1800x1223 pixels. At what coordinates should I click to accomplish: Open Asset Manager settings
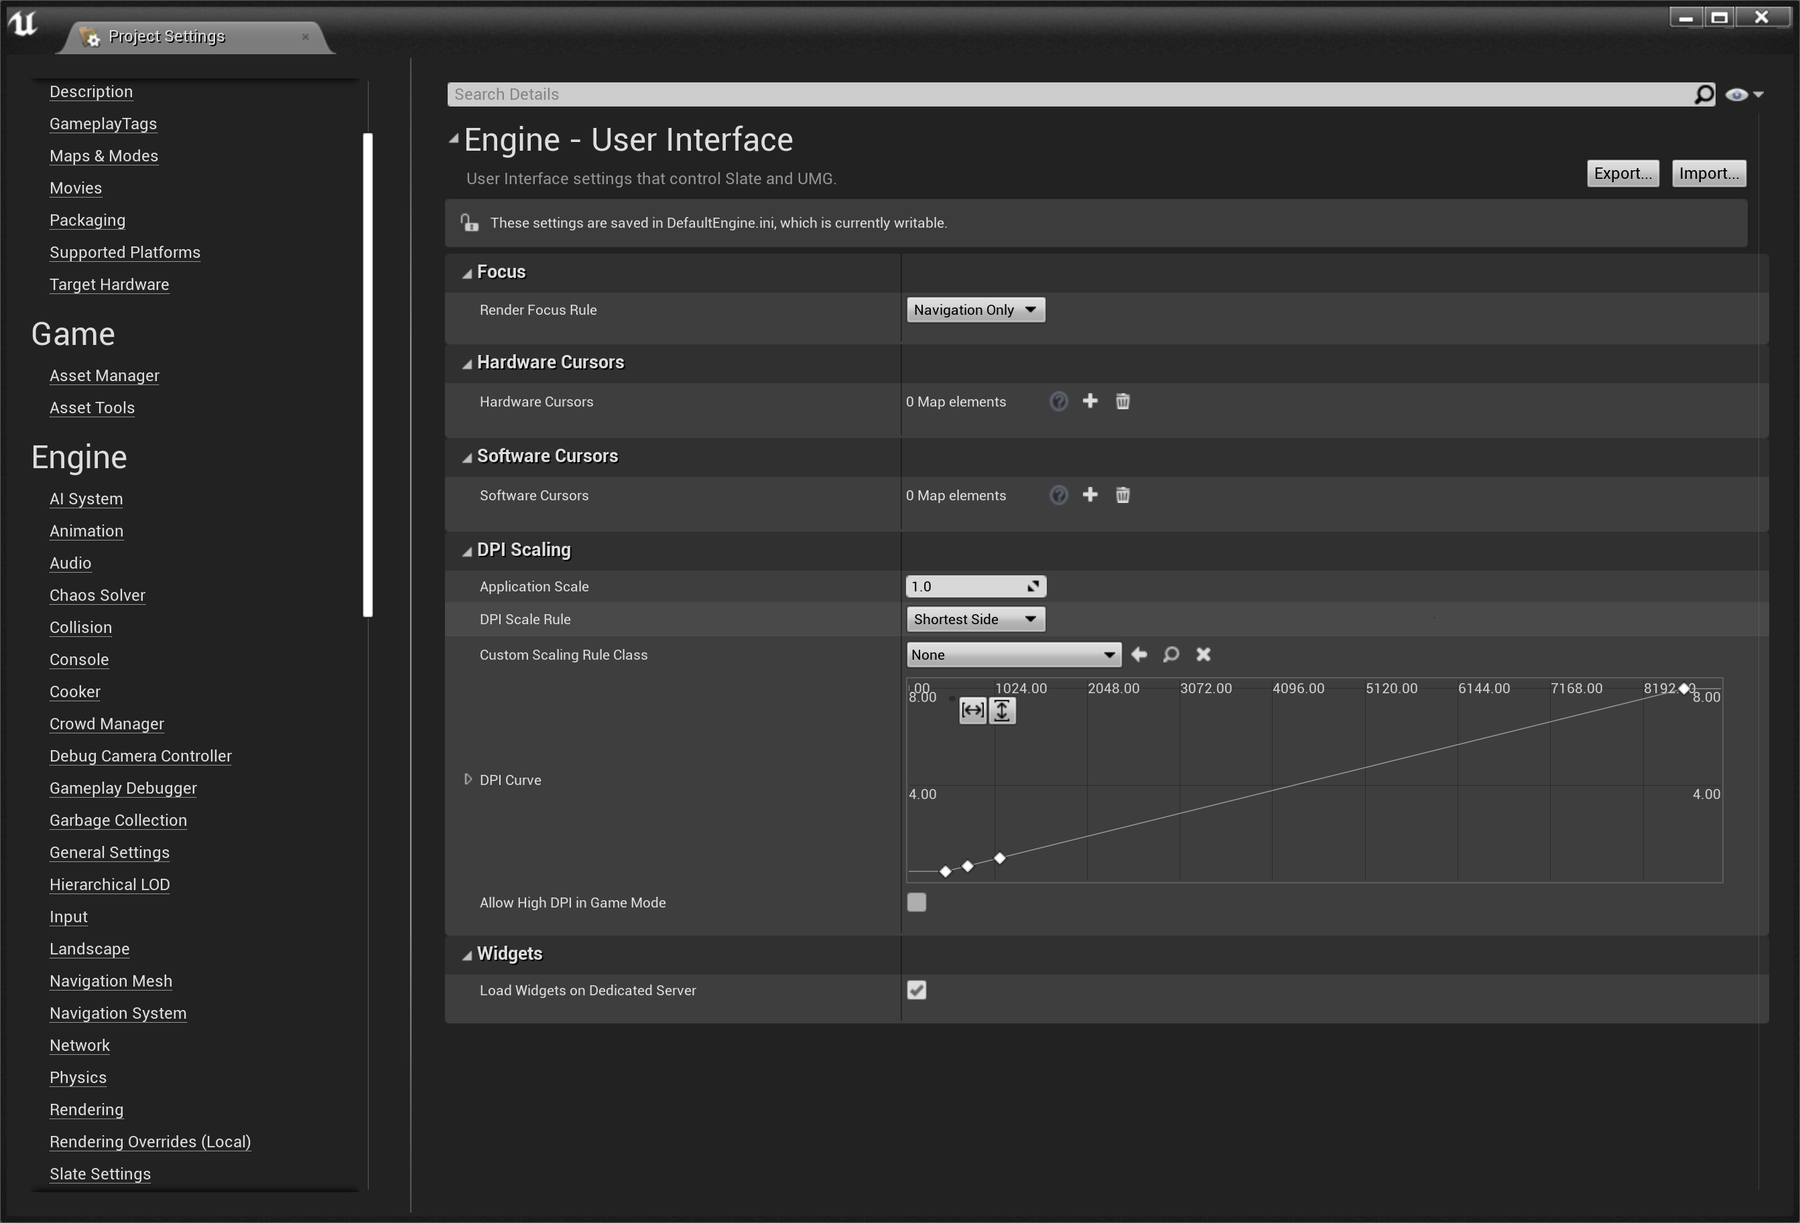[105, 375]
